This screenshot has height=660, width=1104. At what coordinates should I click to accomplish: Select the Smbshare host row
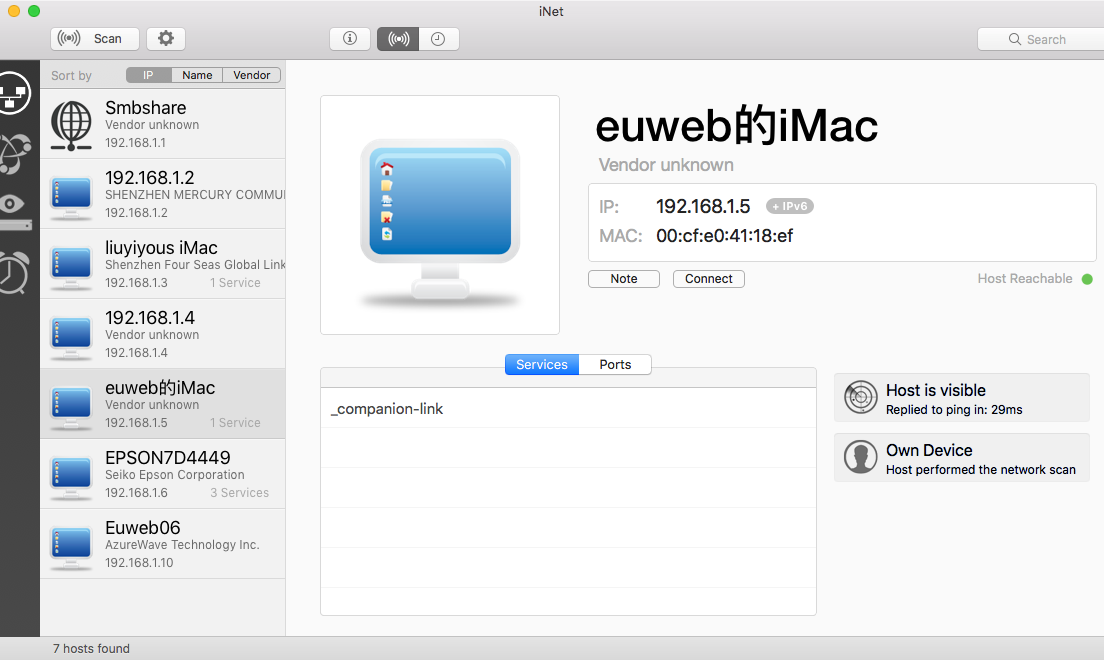163,124
